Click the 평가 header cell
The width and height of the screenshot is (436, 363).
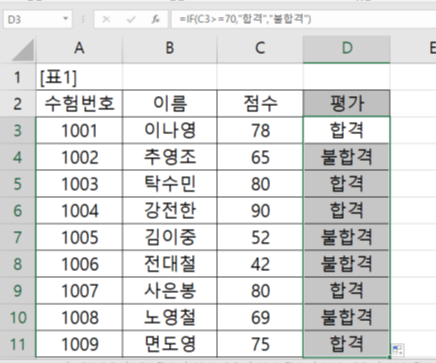[347, 103]
